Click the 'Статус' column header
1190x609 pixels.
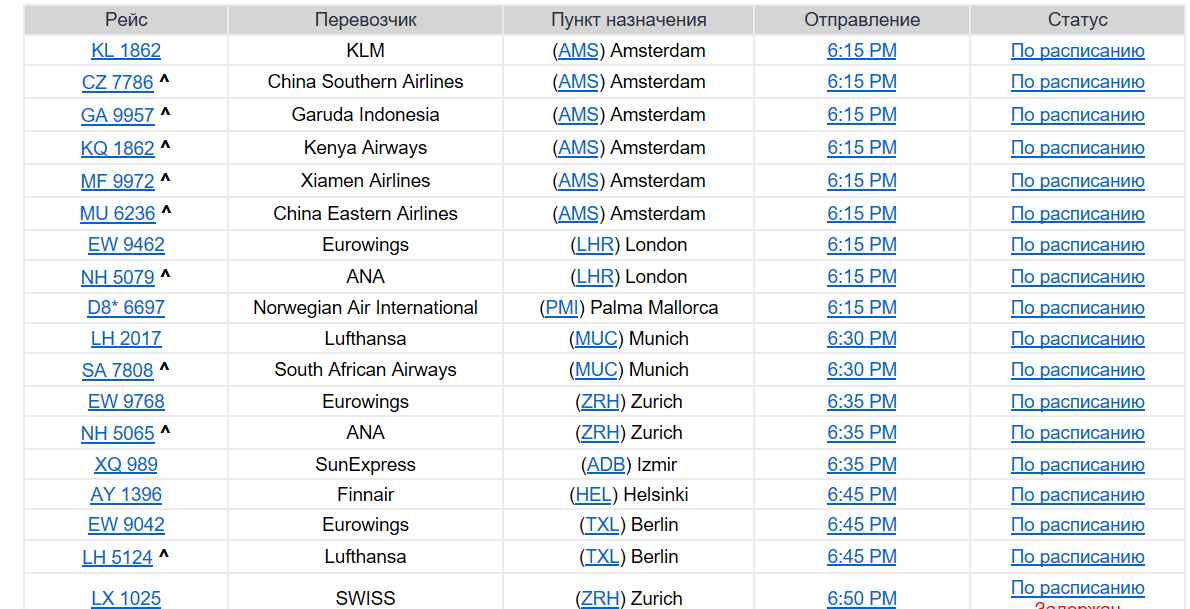(x=1077, y=20)
